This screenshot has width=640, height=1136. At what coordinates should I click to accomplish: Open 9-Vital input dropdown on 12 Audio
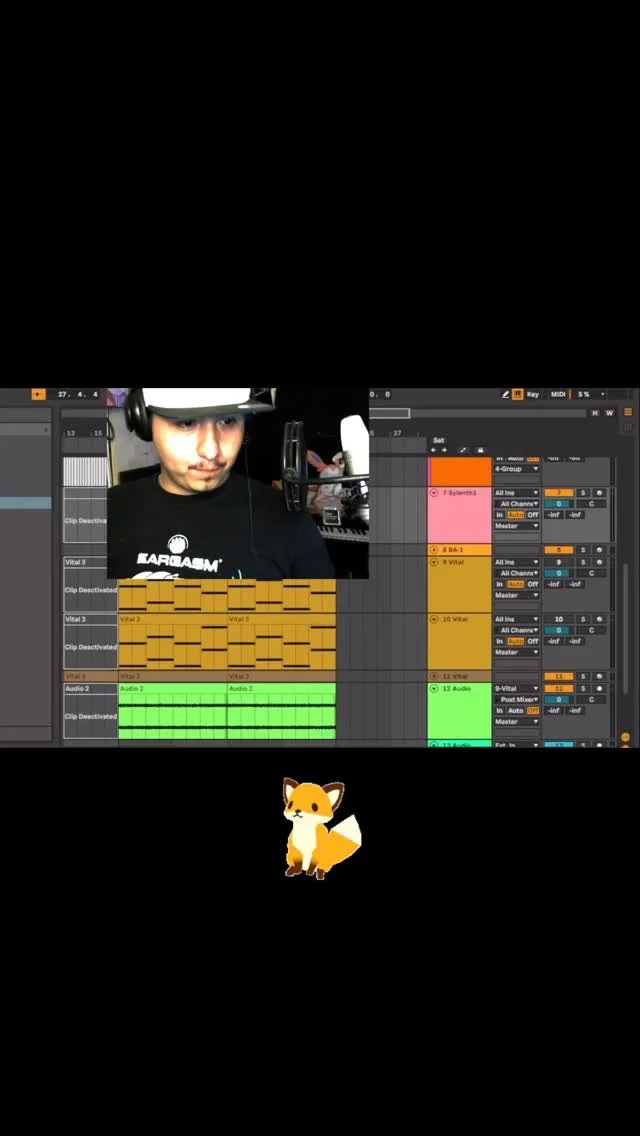(x=517, y=688)
